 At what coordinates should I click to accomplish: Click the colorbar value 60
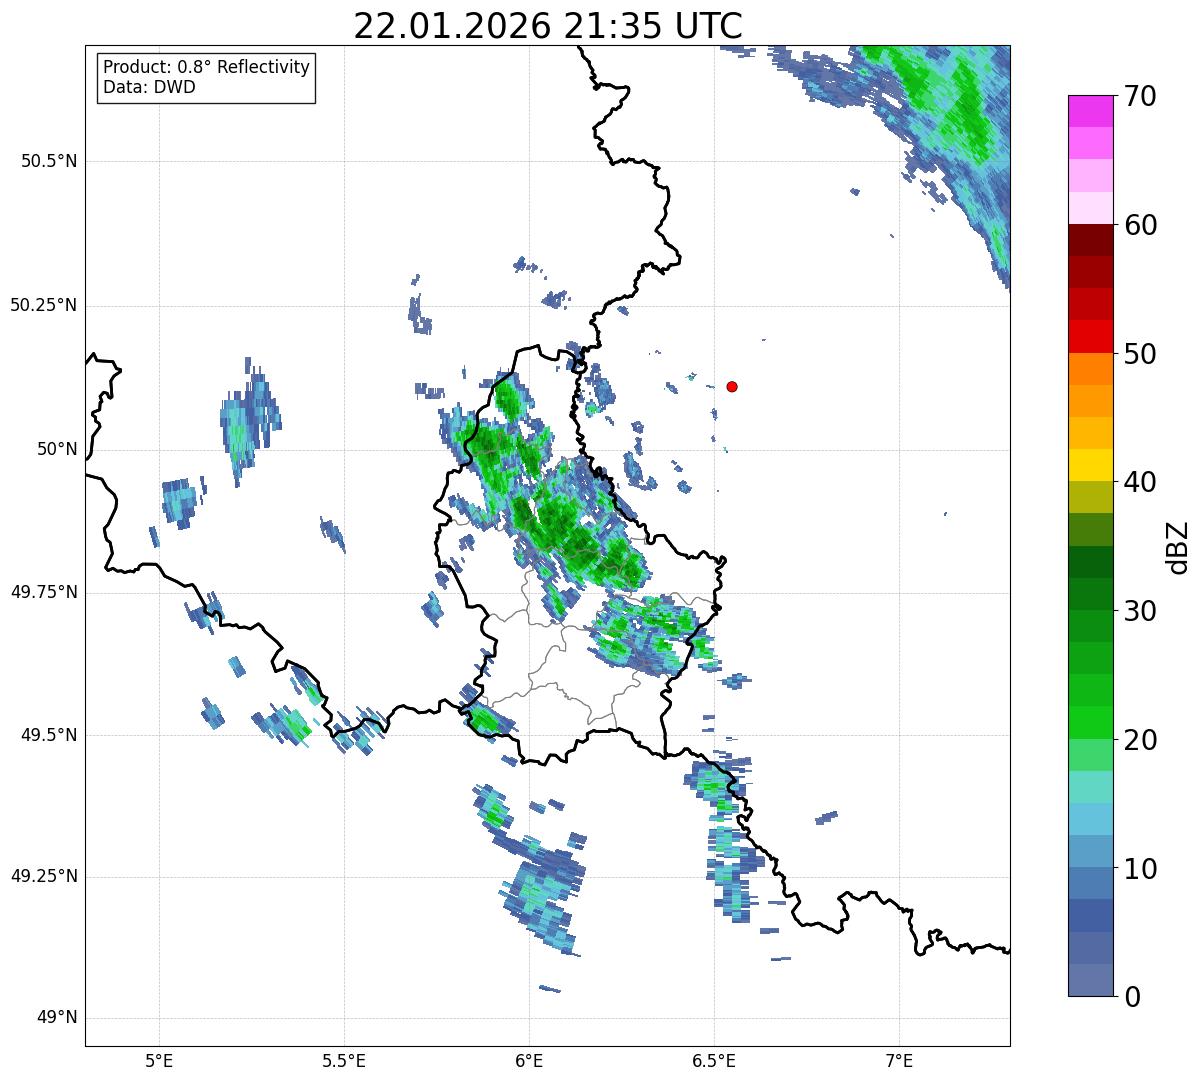(x=1139, y=225)
